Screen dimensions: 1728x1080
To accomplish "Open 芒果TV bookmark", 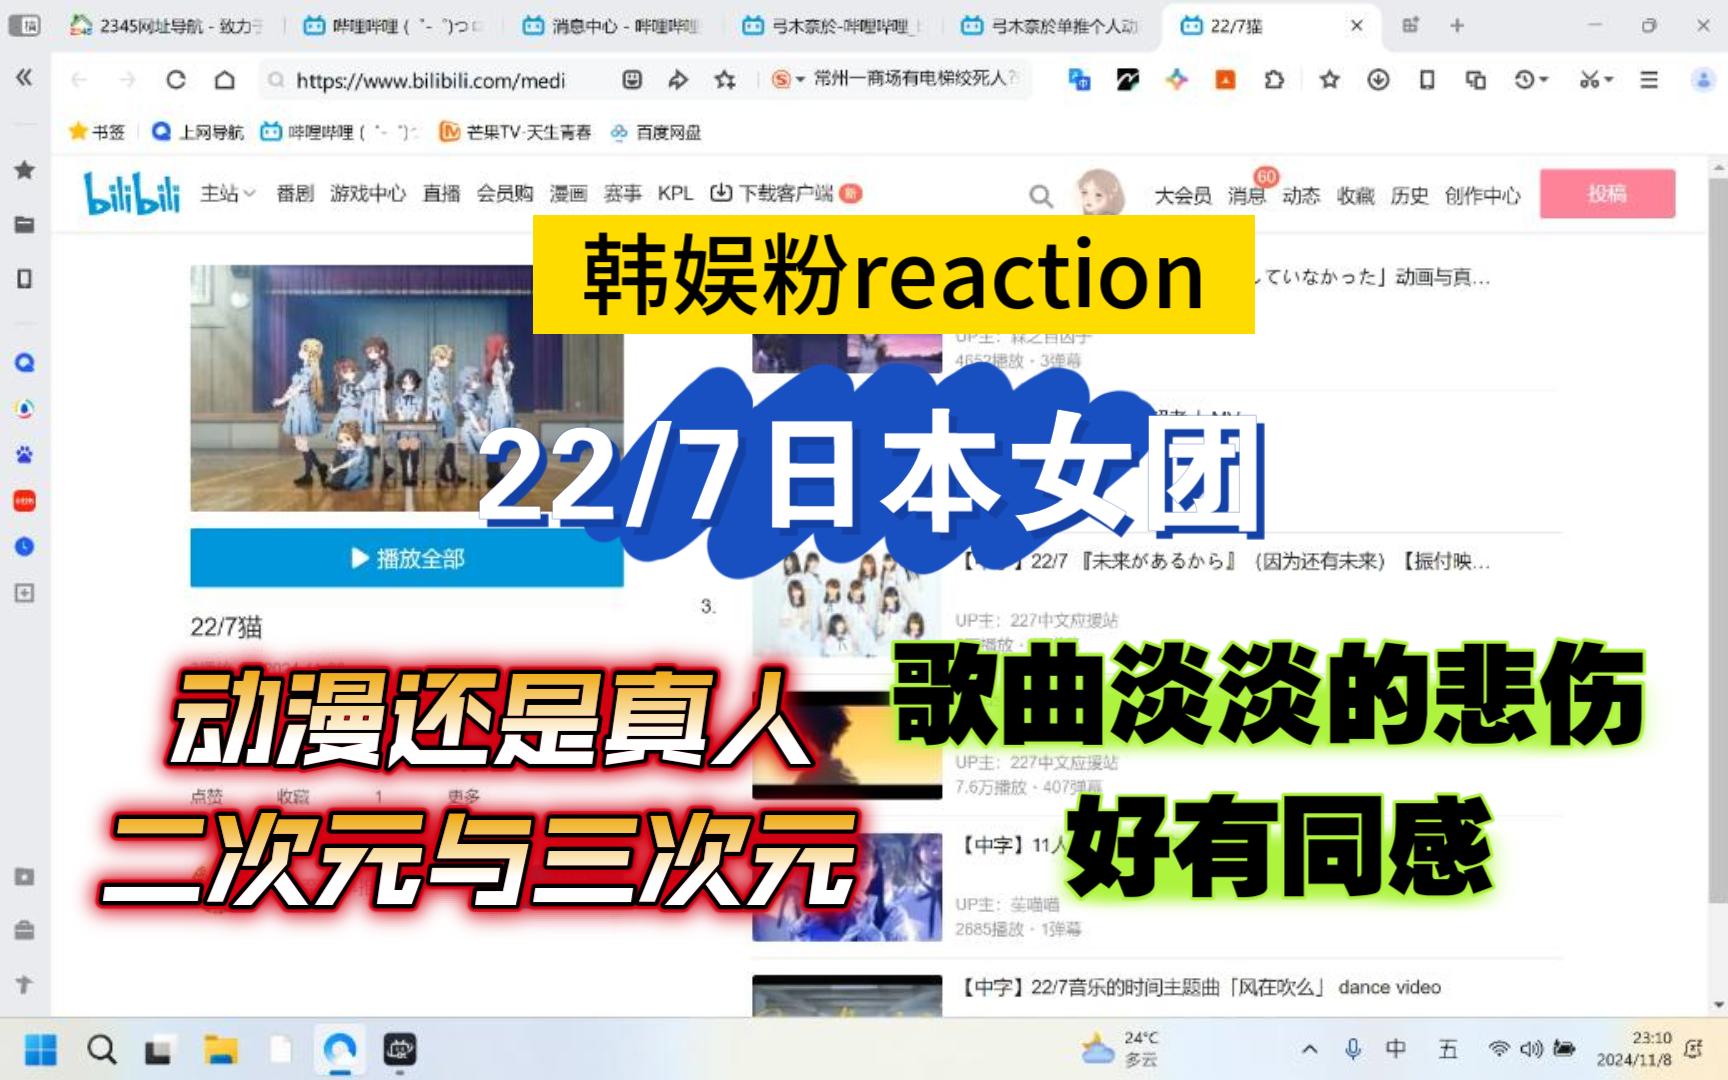I will point(516,132).
